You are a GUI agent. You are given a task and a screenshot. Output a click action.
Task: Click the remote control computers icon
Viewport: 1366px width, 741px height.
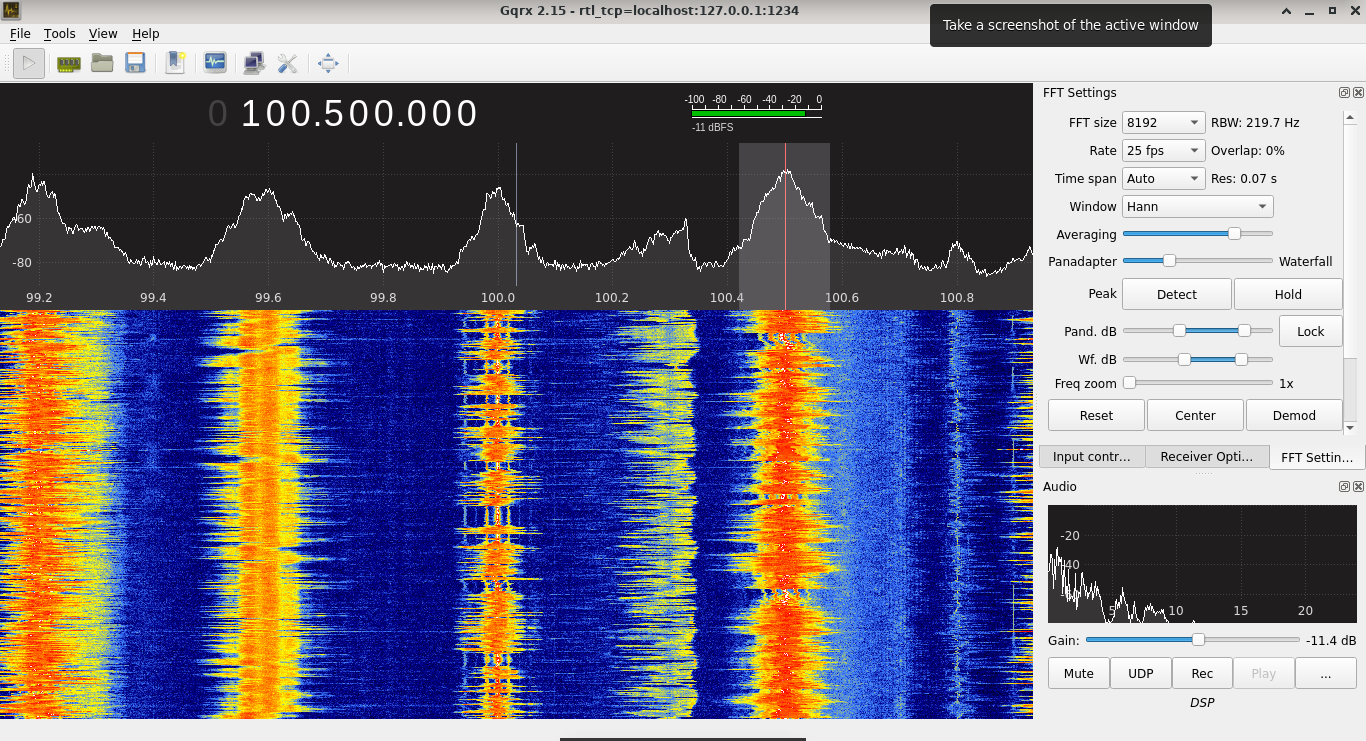click(254, 63)
